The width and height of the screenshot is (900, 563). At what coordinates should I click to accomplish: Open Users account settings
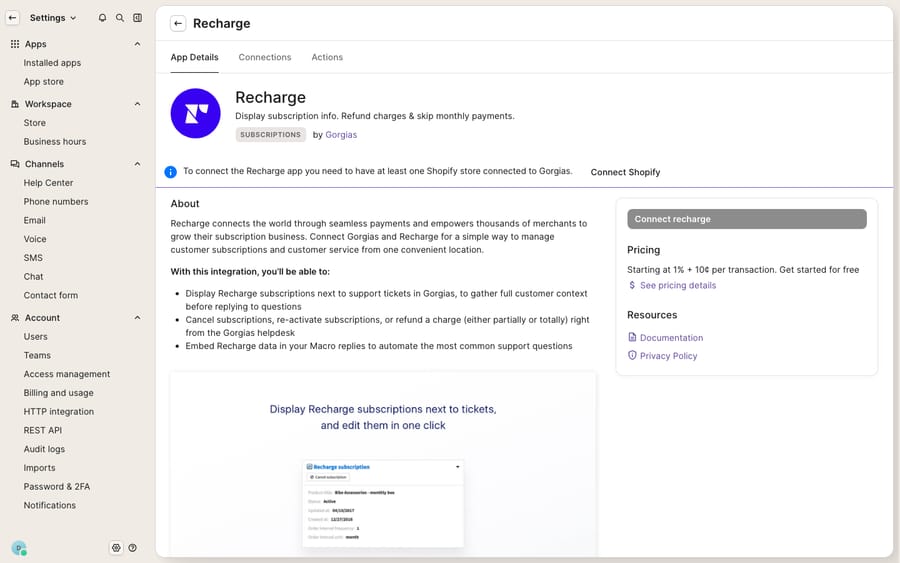pyautogui.click(x=36, y=337)
